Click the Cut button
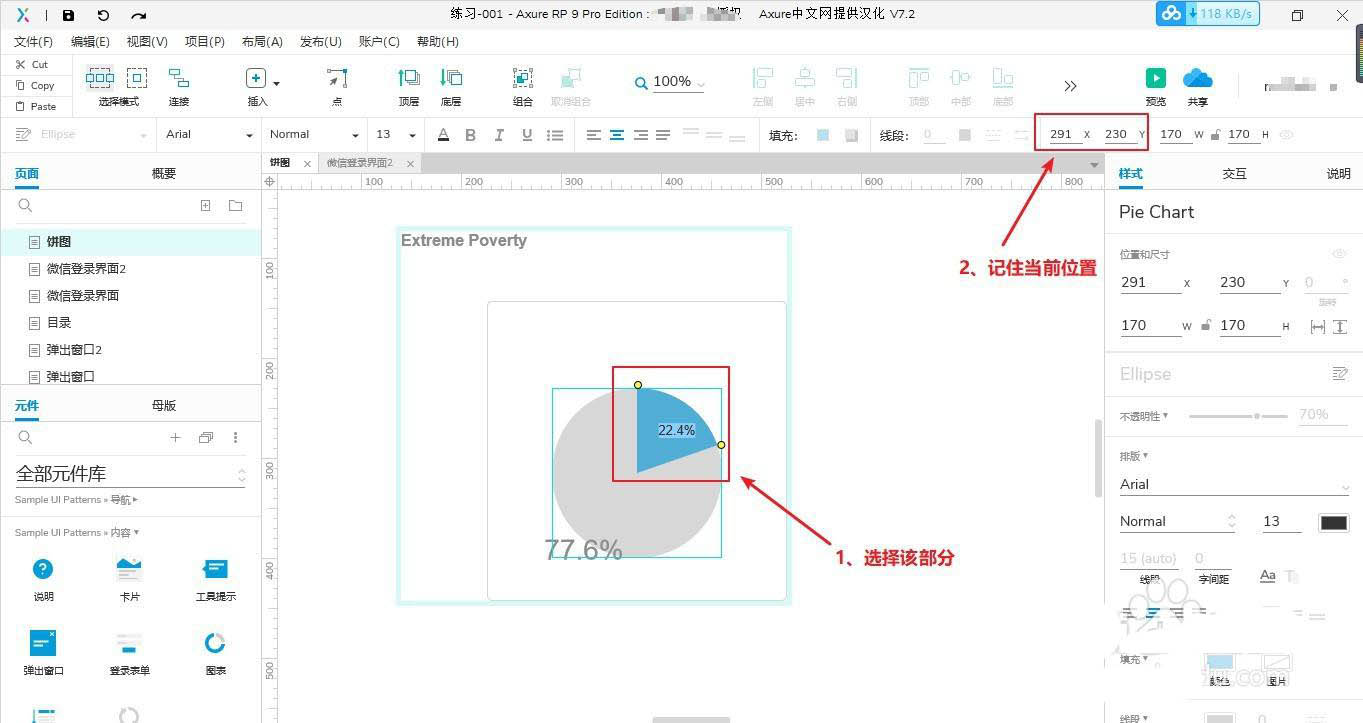This screenshot has width=1363, height=723. (32, 64)
